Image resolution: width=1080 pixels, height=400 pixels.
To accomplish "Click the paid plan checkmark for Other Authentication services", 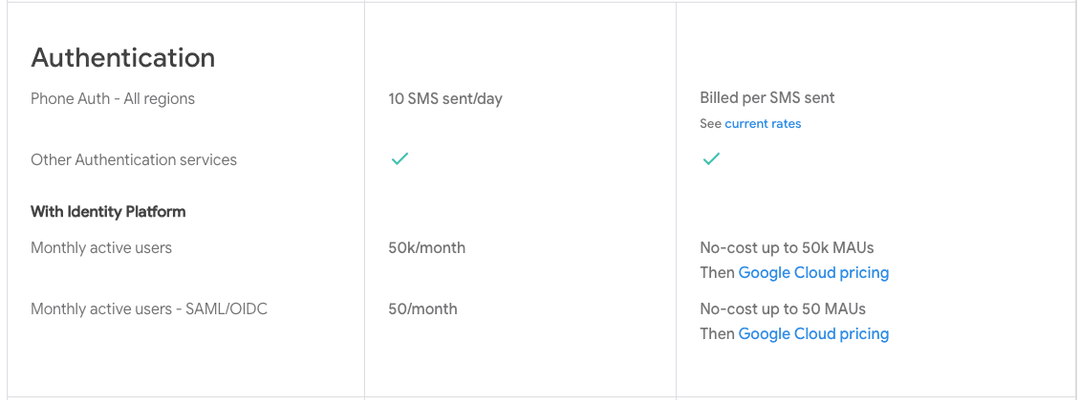I will point(711,159).
